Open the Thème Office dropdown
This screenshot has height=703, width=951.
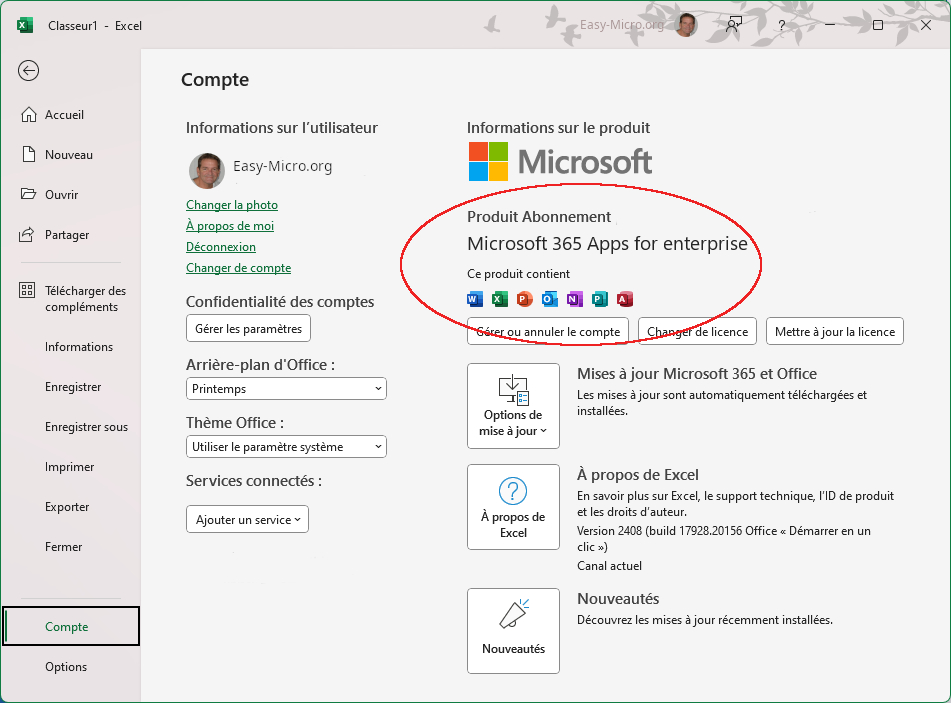(286, 446)
